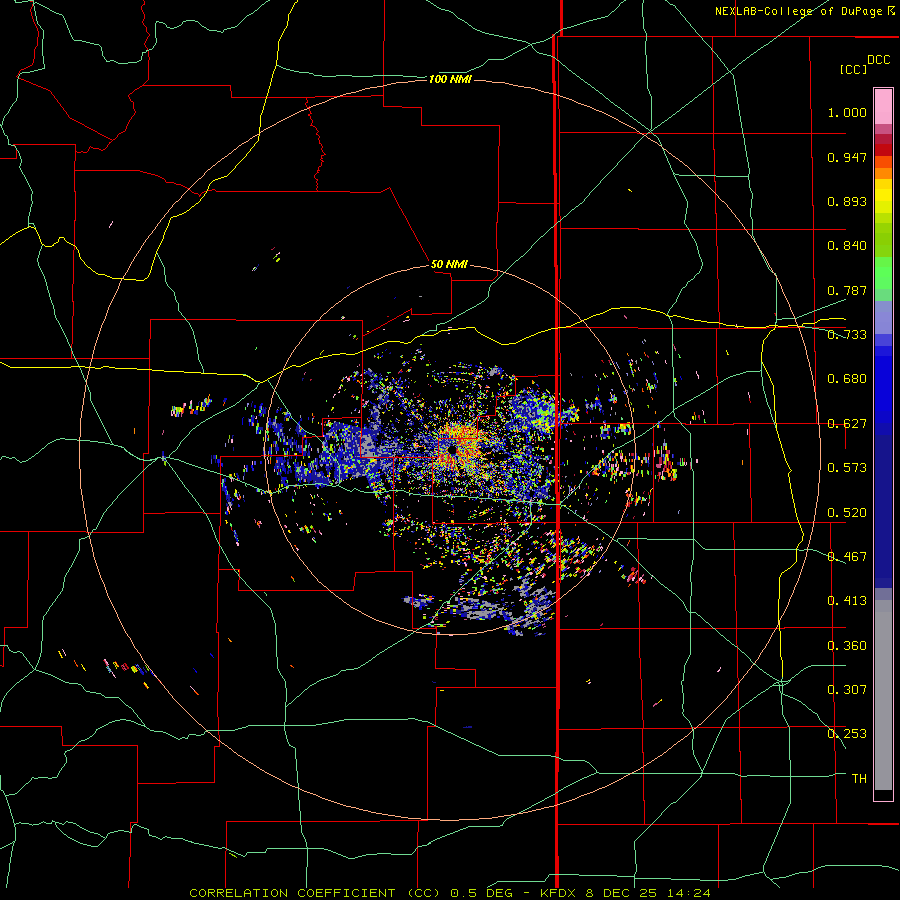Select the 0.253 scale value

(847, 734)
